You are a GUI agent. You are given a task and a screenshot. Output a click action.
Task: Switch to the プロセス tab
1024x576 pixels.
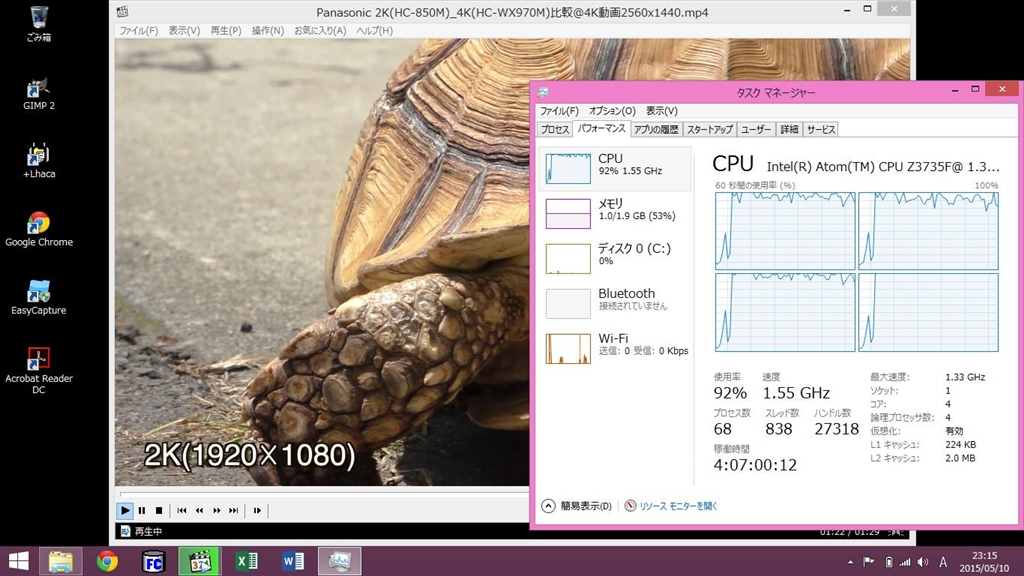click(x=555, y=130)
